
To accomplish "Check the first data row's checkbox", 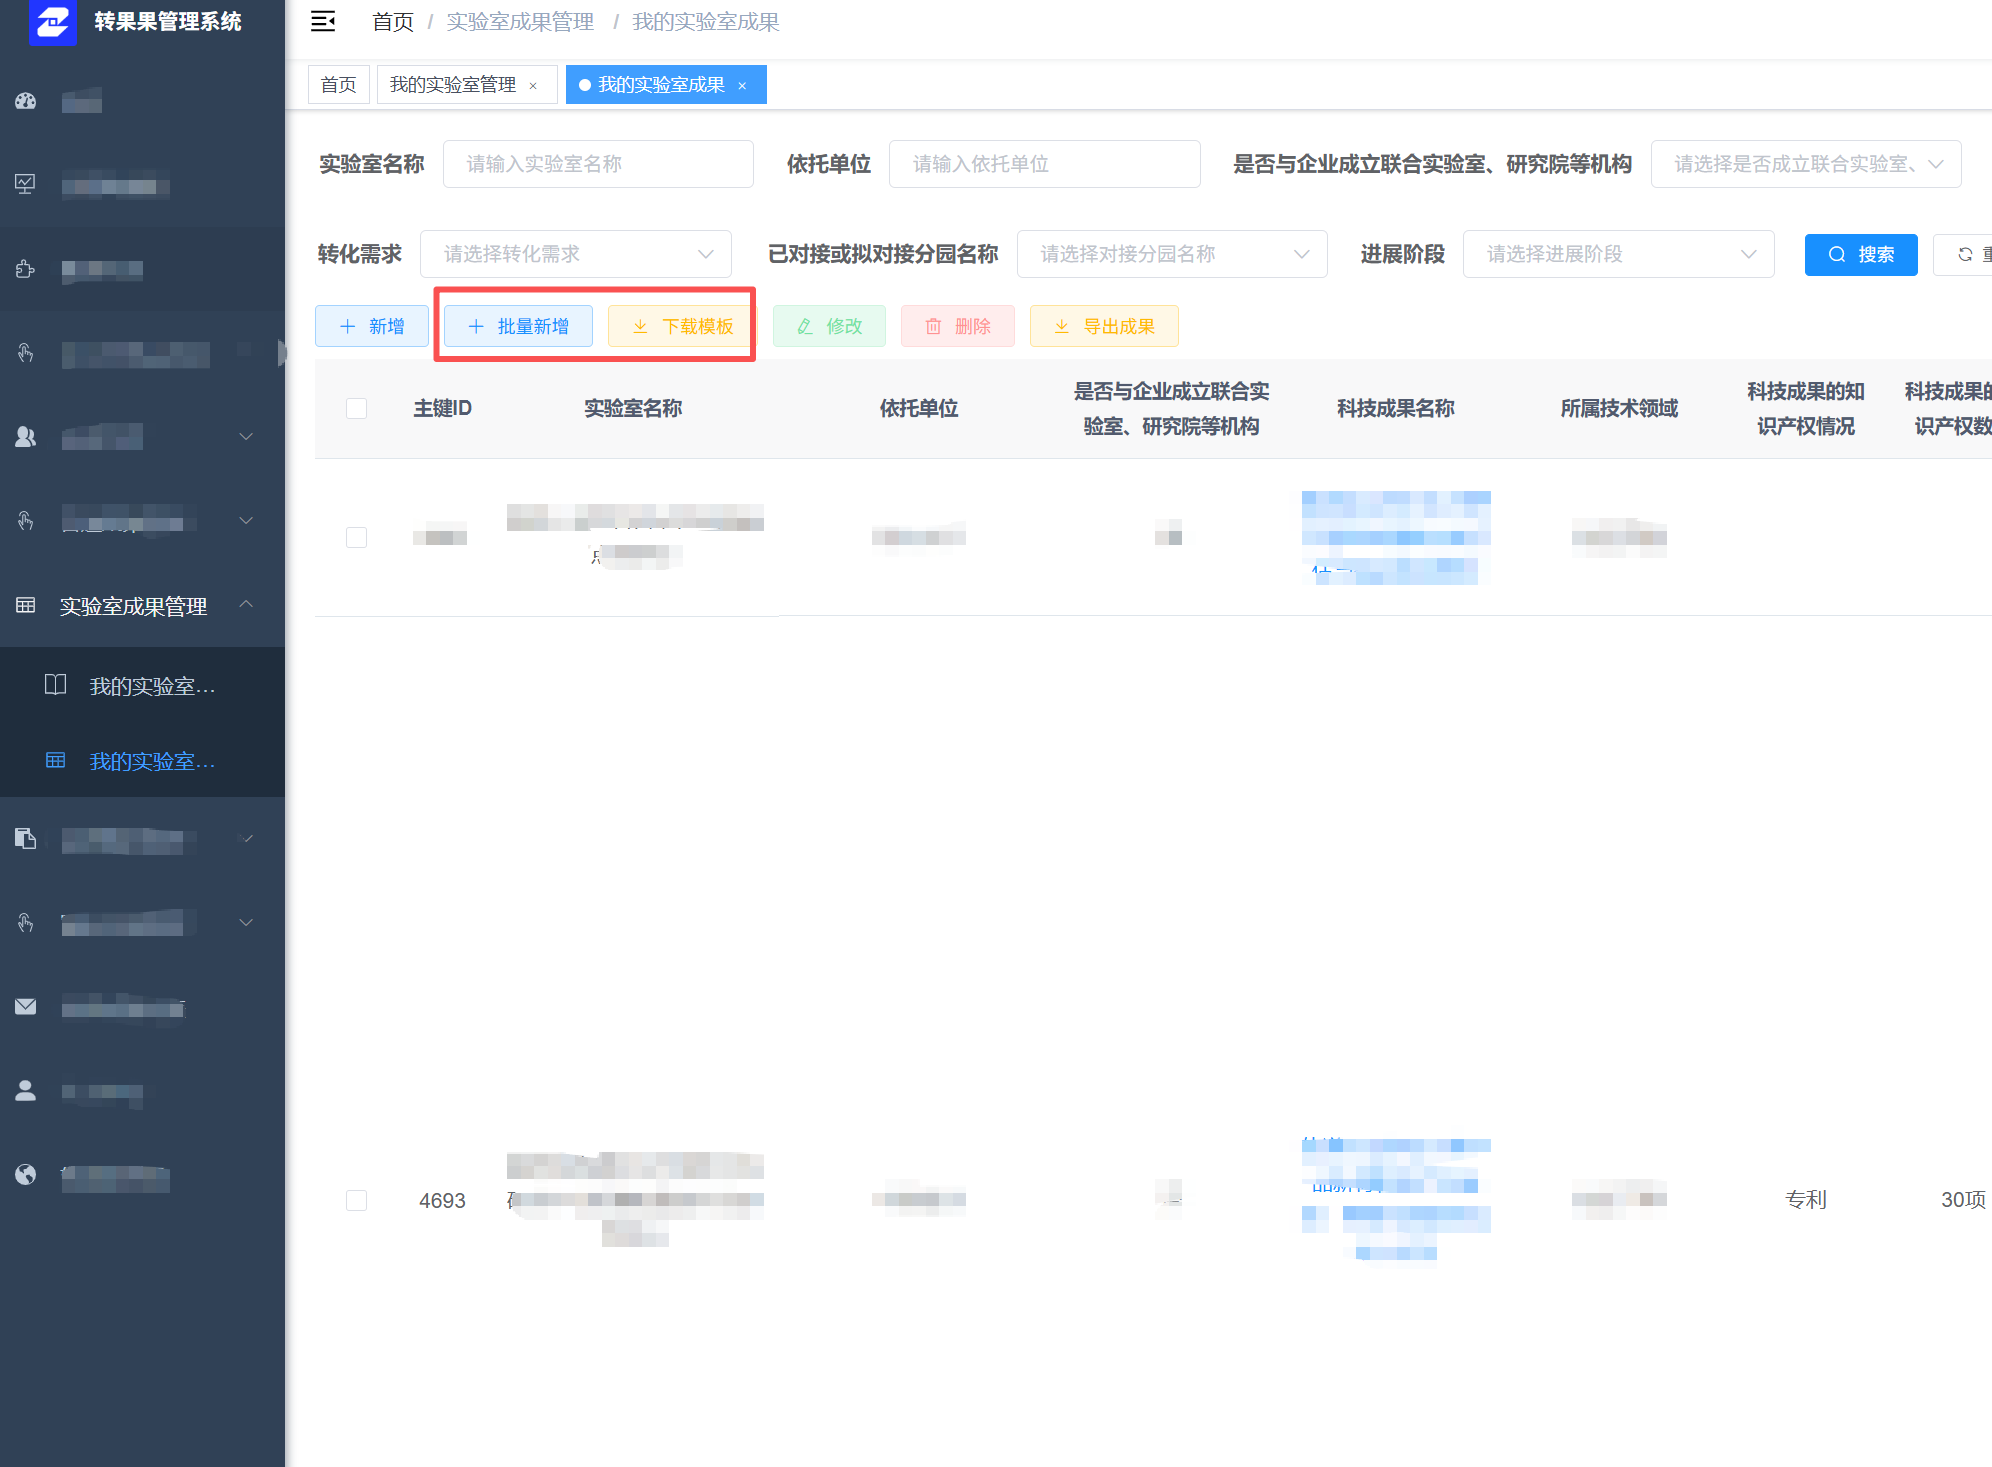I will click(x=356, y=537).
